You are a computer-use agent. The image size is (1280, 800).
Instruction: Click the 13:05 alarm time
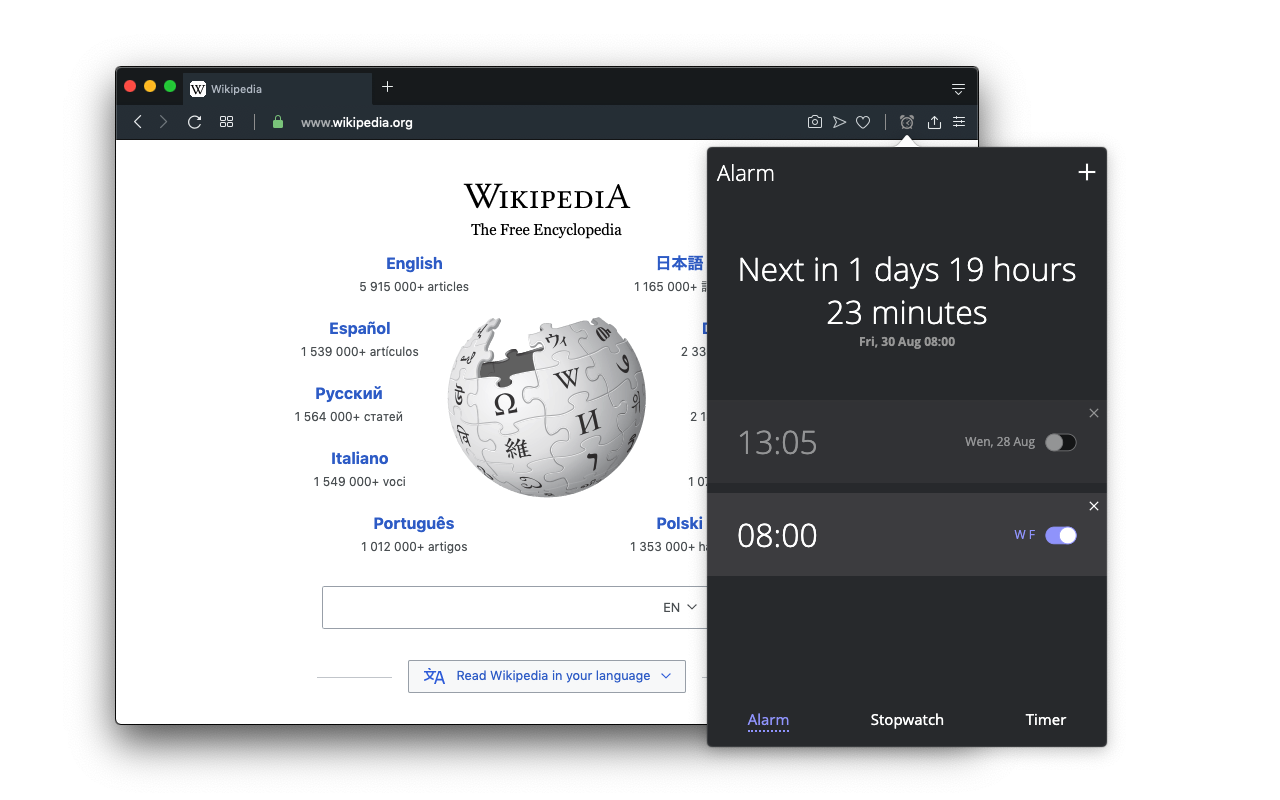(777, 442)
